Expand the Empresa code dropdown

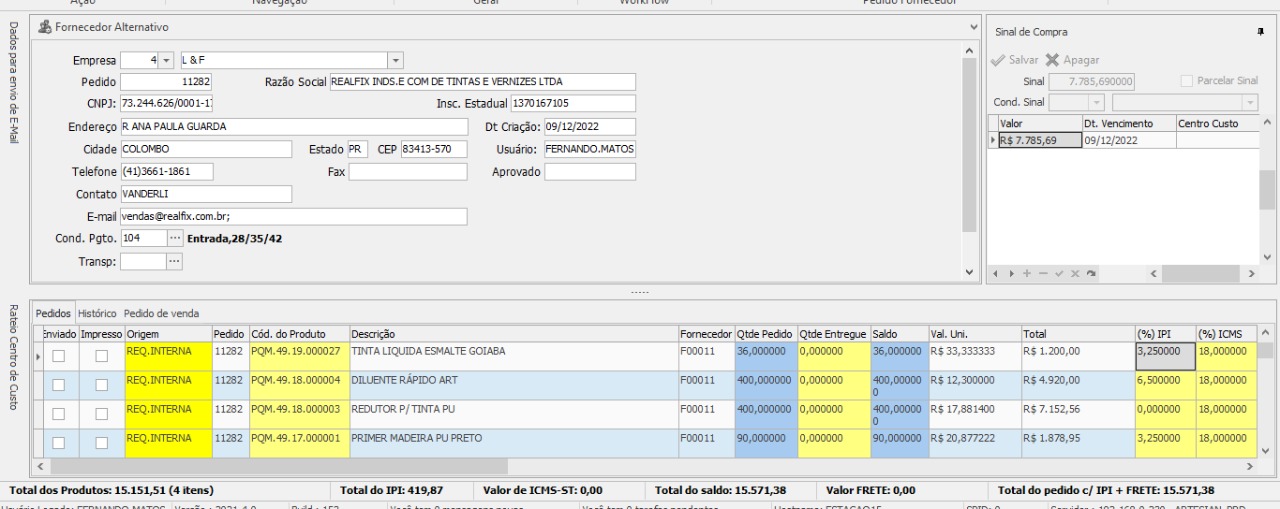[x=166, y=61]
